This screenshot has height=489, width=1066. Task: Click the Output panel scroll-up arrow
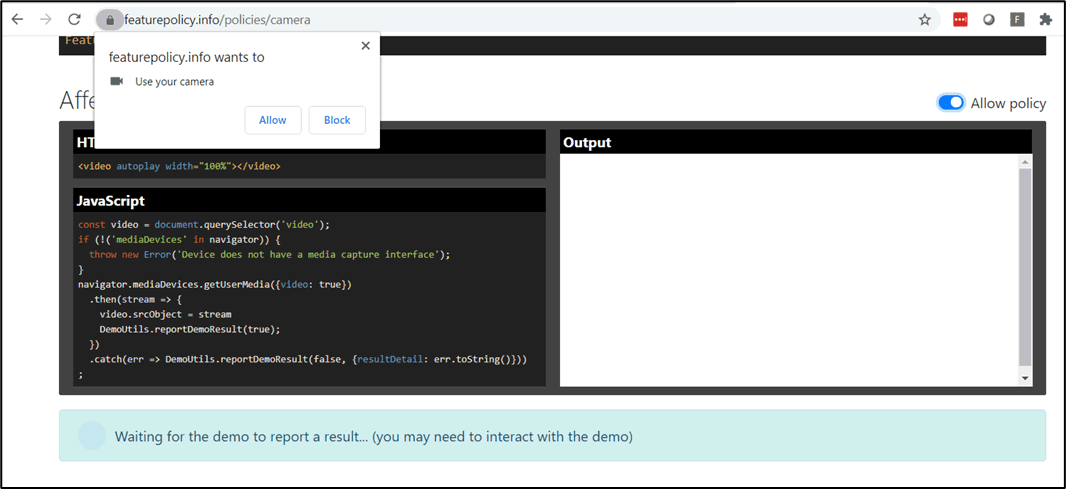click(1024, 162)
